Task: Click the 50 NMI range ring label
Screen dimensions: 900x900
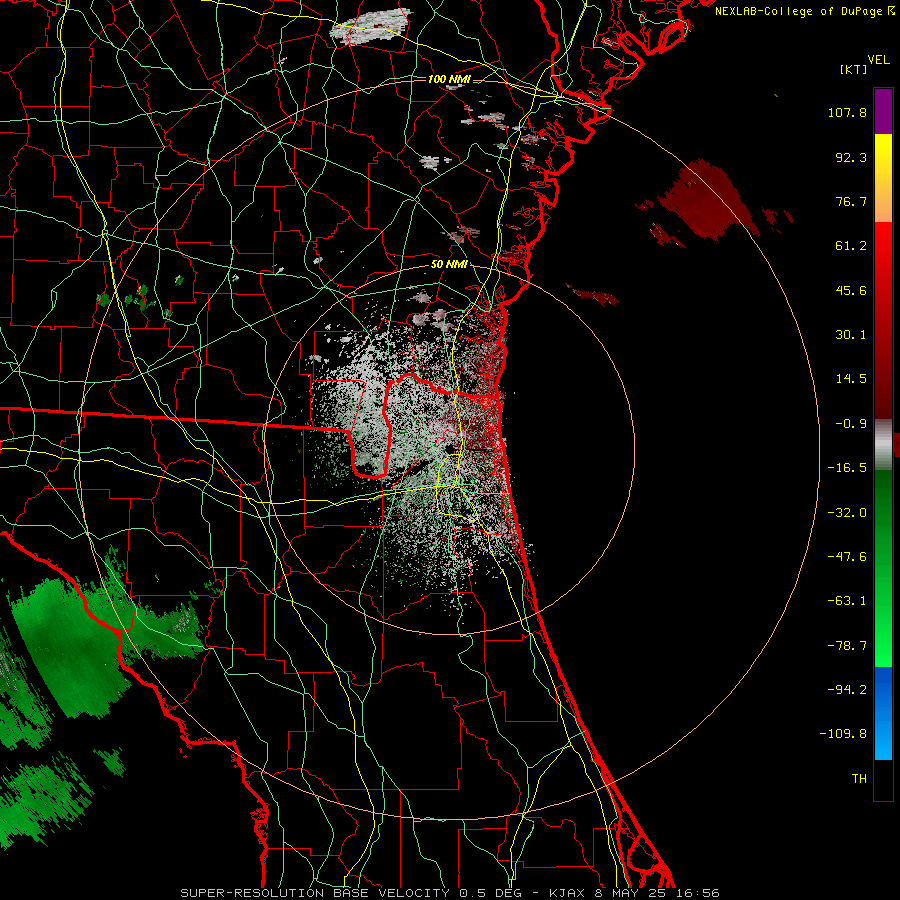Action: [449, 265]
